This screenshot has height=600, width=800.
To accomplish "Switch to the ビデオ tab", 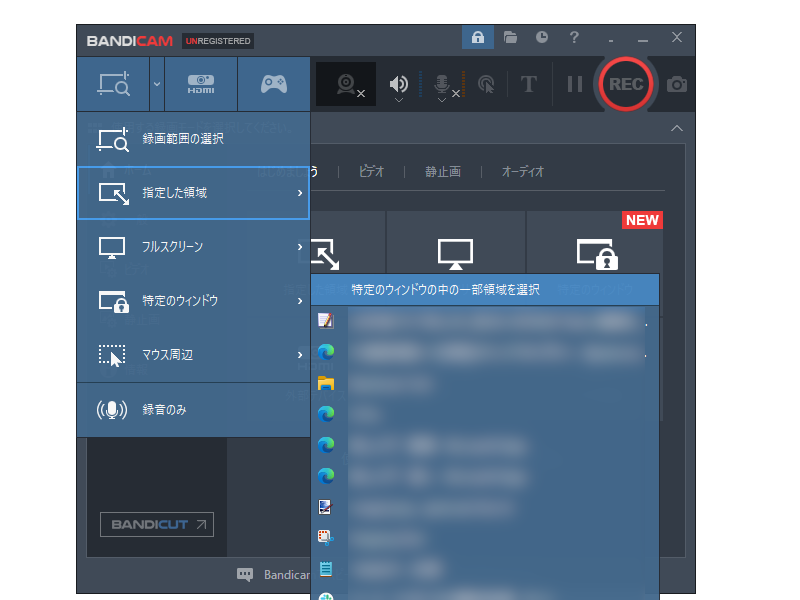I will (371, 171).
